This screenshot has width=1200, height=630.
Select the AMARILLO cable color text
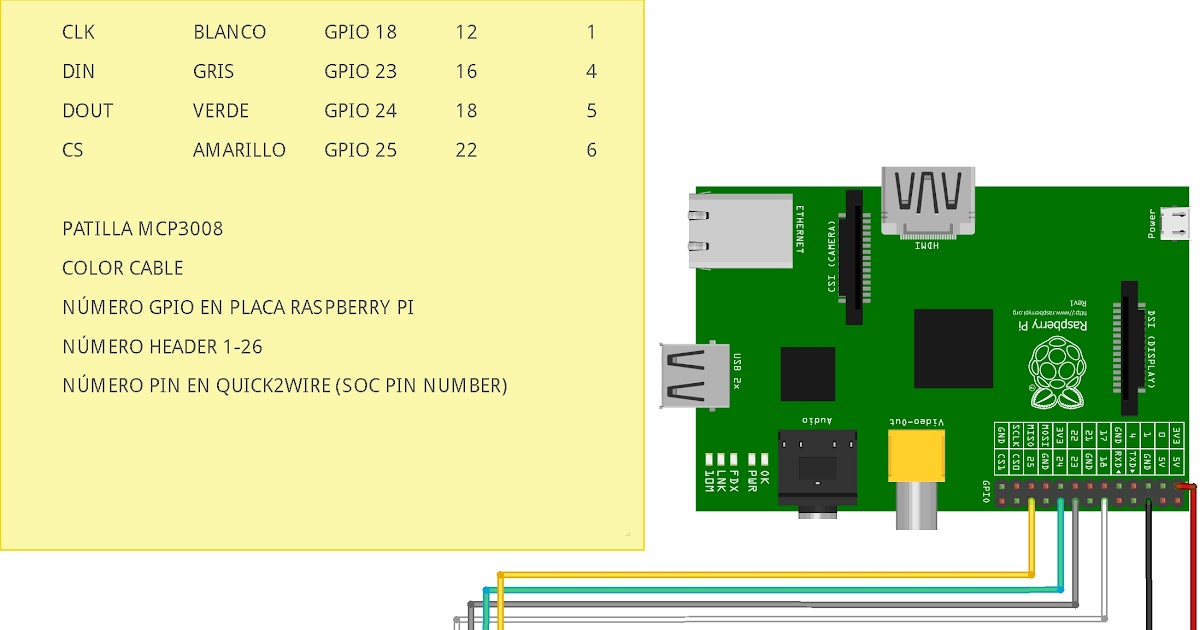[239, 150]
